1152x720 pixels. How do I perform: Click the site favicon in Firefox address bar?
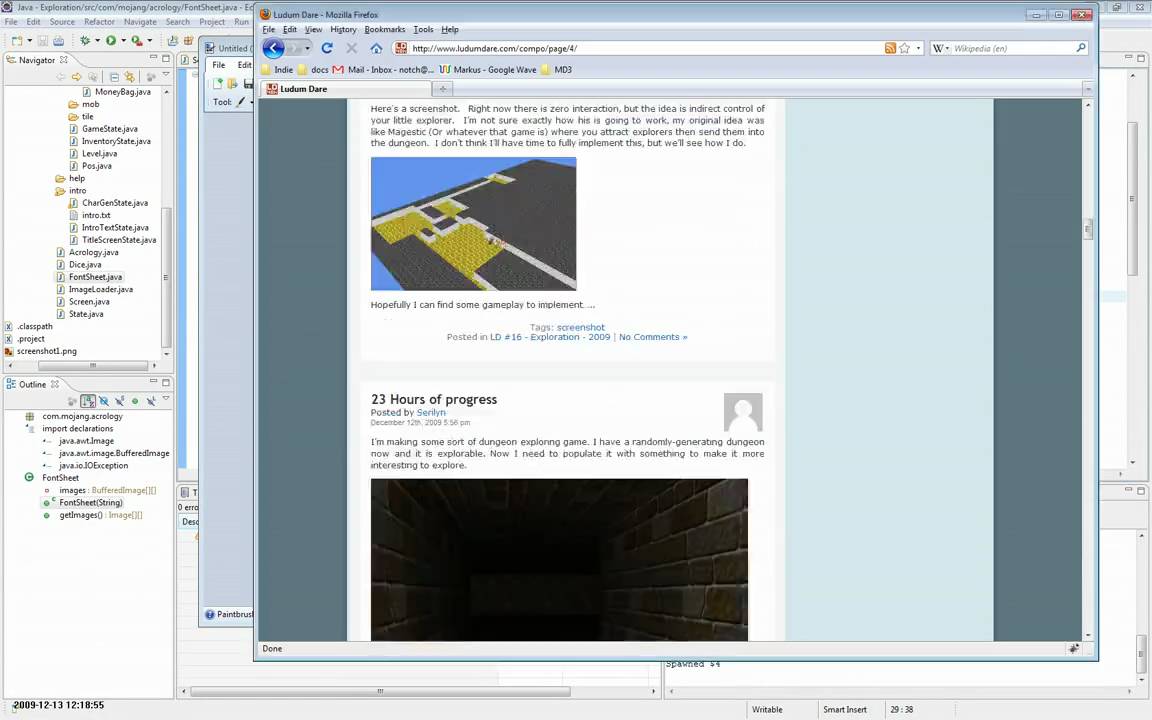pos(400,48)
